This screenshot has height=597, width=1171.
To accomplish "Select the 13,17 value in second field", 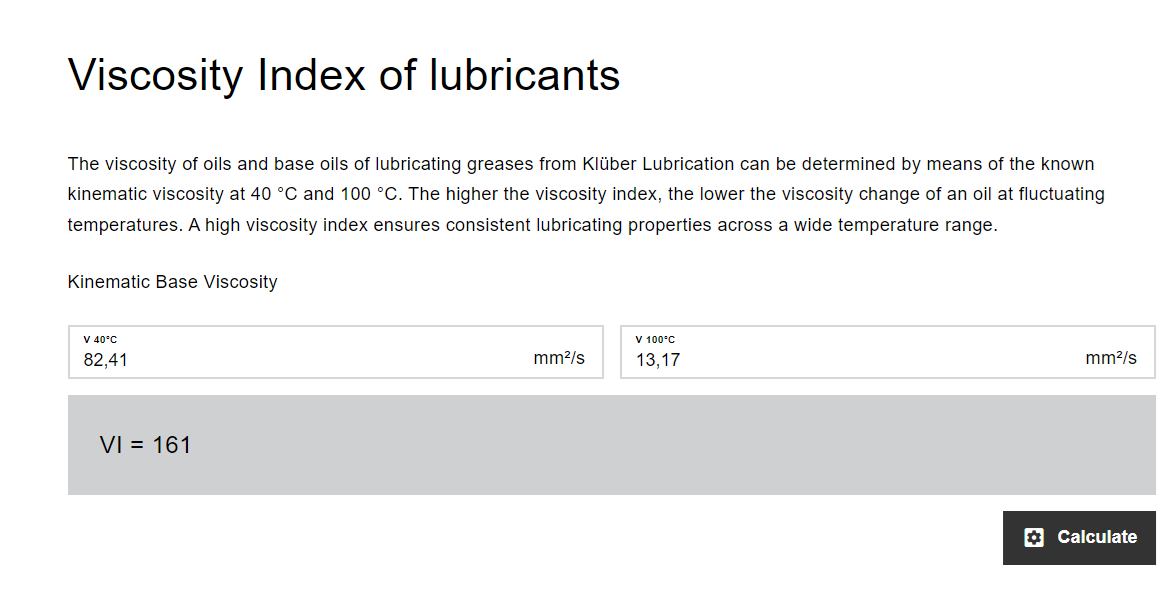I will click(x=658, y=360).
